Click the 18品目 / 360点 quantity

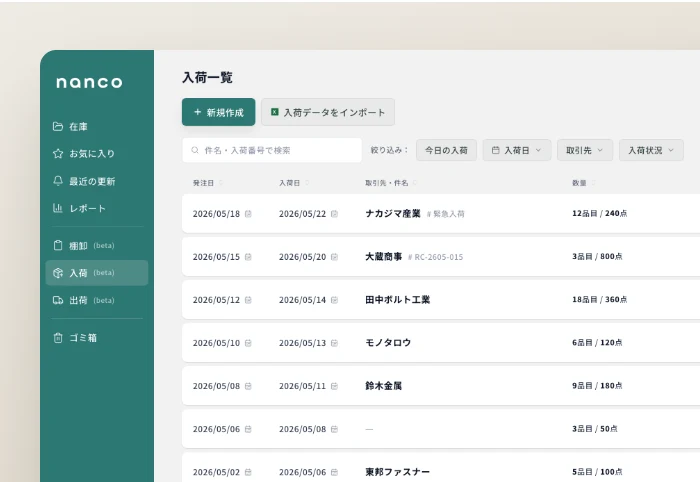tap(600, 299)
